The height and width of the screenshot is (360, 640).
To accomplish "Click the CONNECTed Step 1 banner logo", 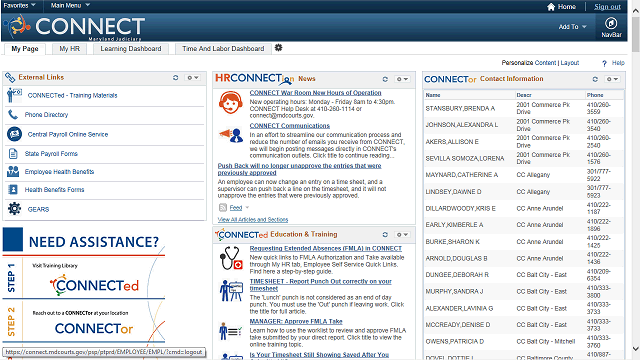I will [94, 285].
